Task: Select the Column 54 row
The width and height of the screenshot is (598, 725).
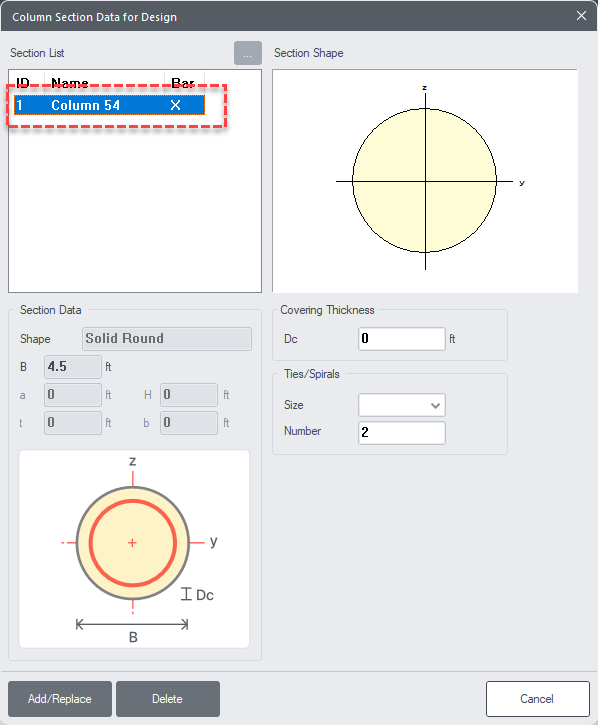Action: tap(109, 105)
